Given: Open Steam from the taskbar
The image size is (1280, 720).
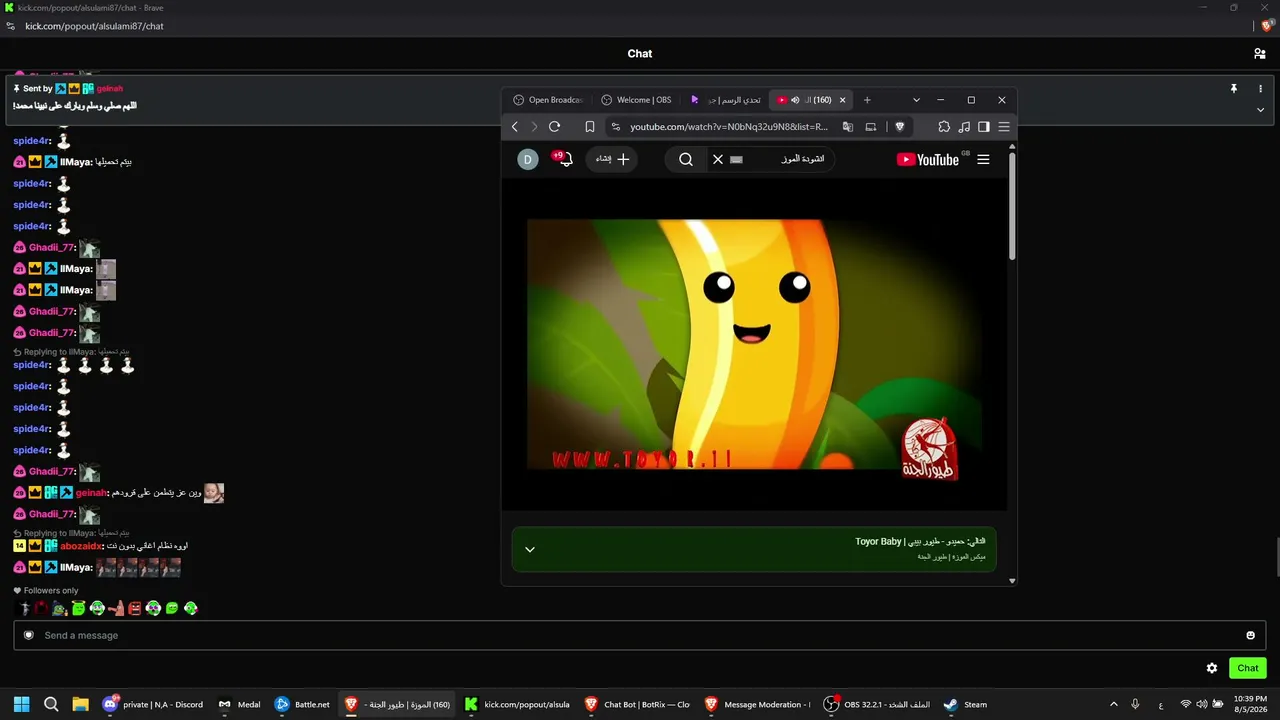Looking at the screenshot, I should coord(966,704).
